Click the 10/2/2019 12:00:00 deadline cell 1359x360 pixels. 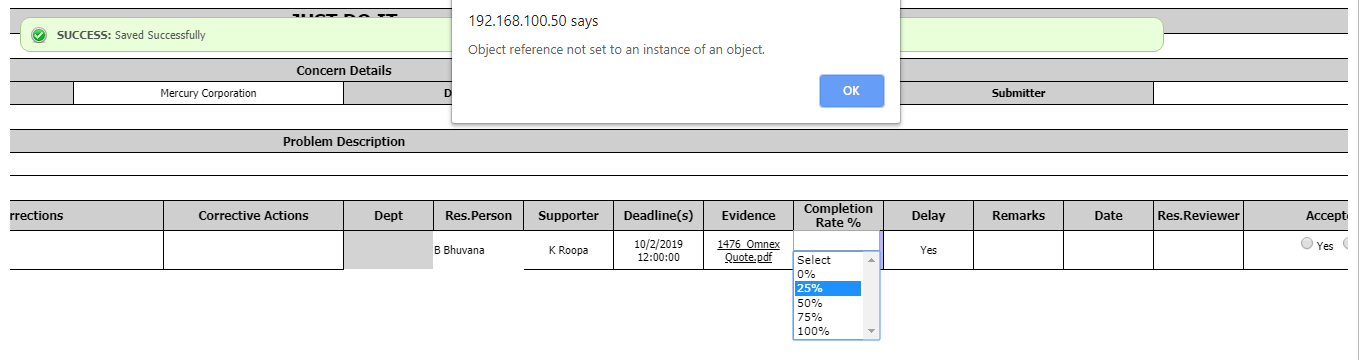658,250
